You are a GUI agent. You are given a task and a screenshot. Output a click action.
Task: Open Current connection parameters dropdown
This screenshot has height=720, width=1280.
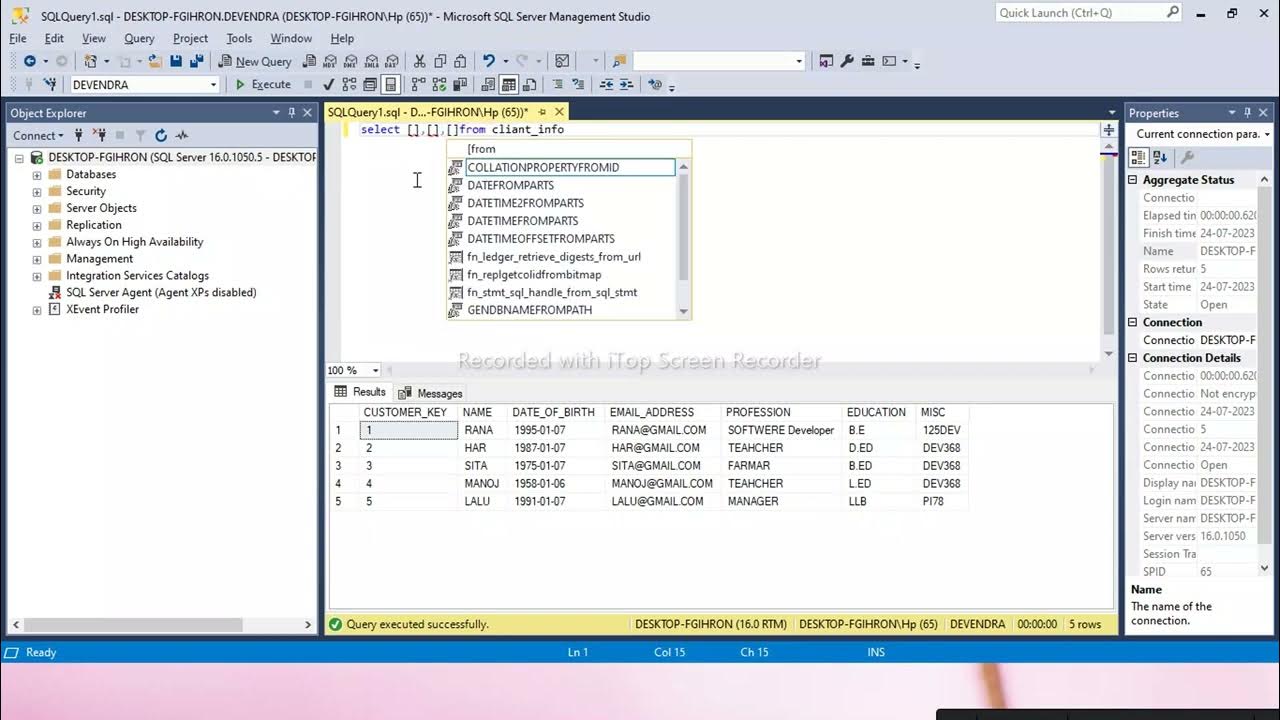pyautogui.click(x=1267, y=134)
